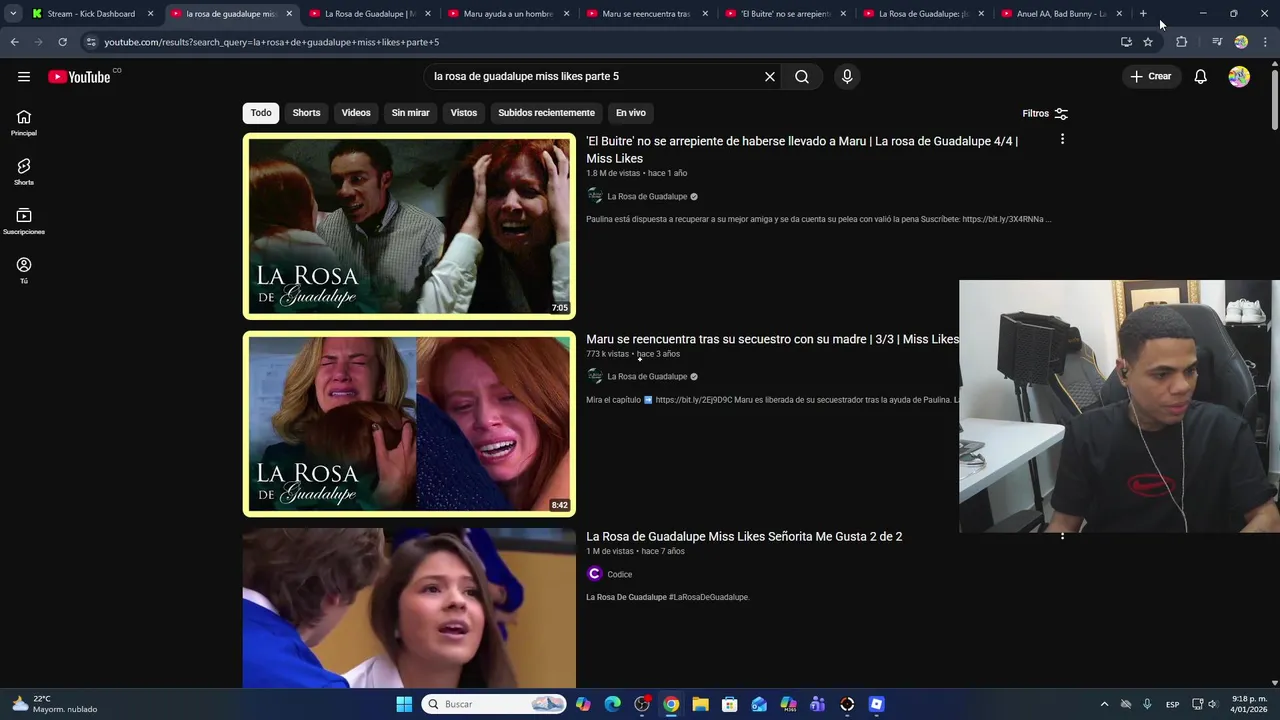
Task: Click the Chrome address bar URL
Action: (x=272, y=42)
